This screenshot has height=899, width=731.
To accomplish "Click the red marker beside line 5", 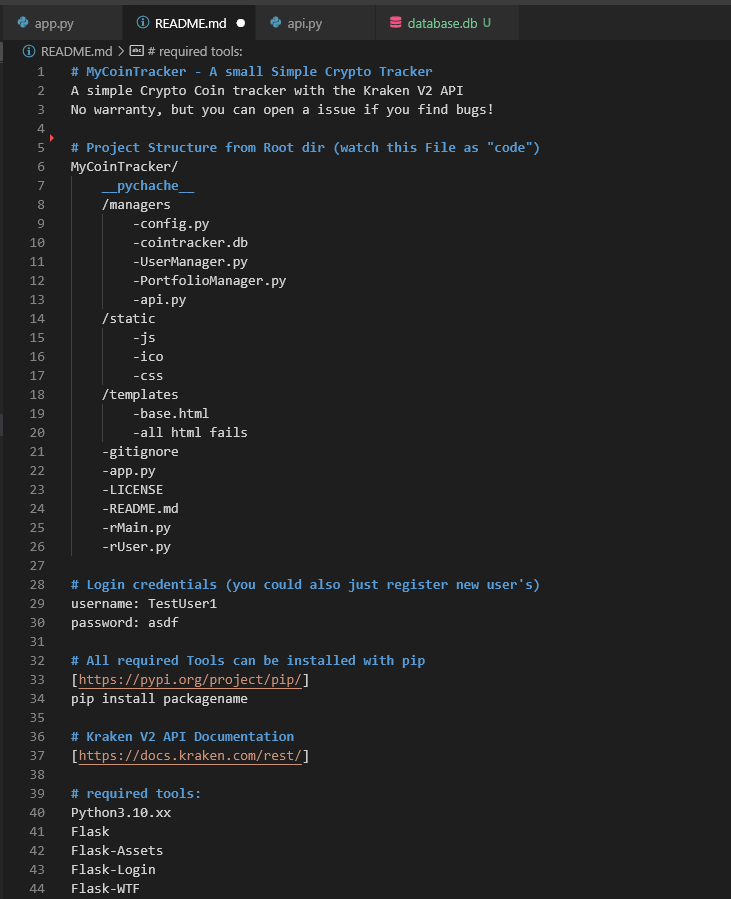I will pos(52,138).
